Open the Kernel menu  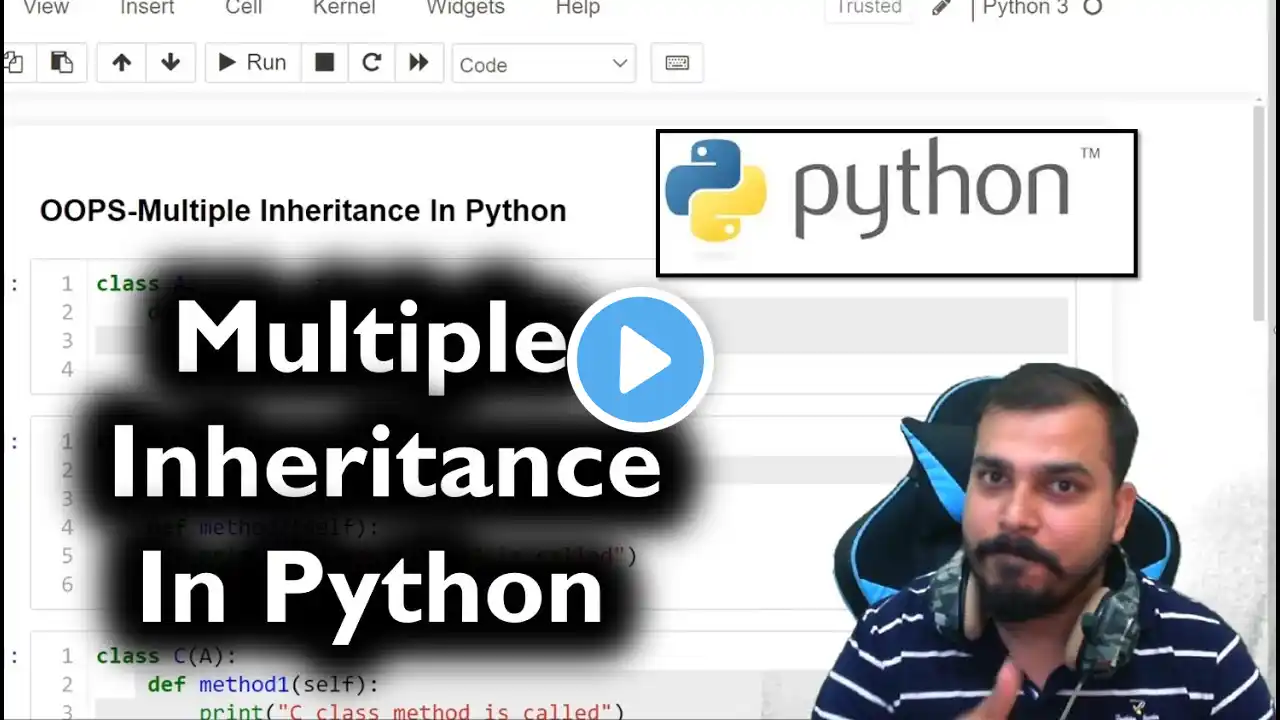click(344, 8)
